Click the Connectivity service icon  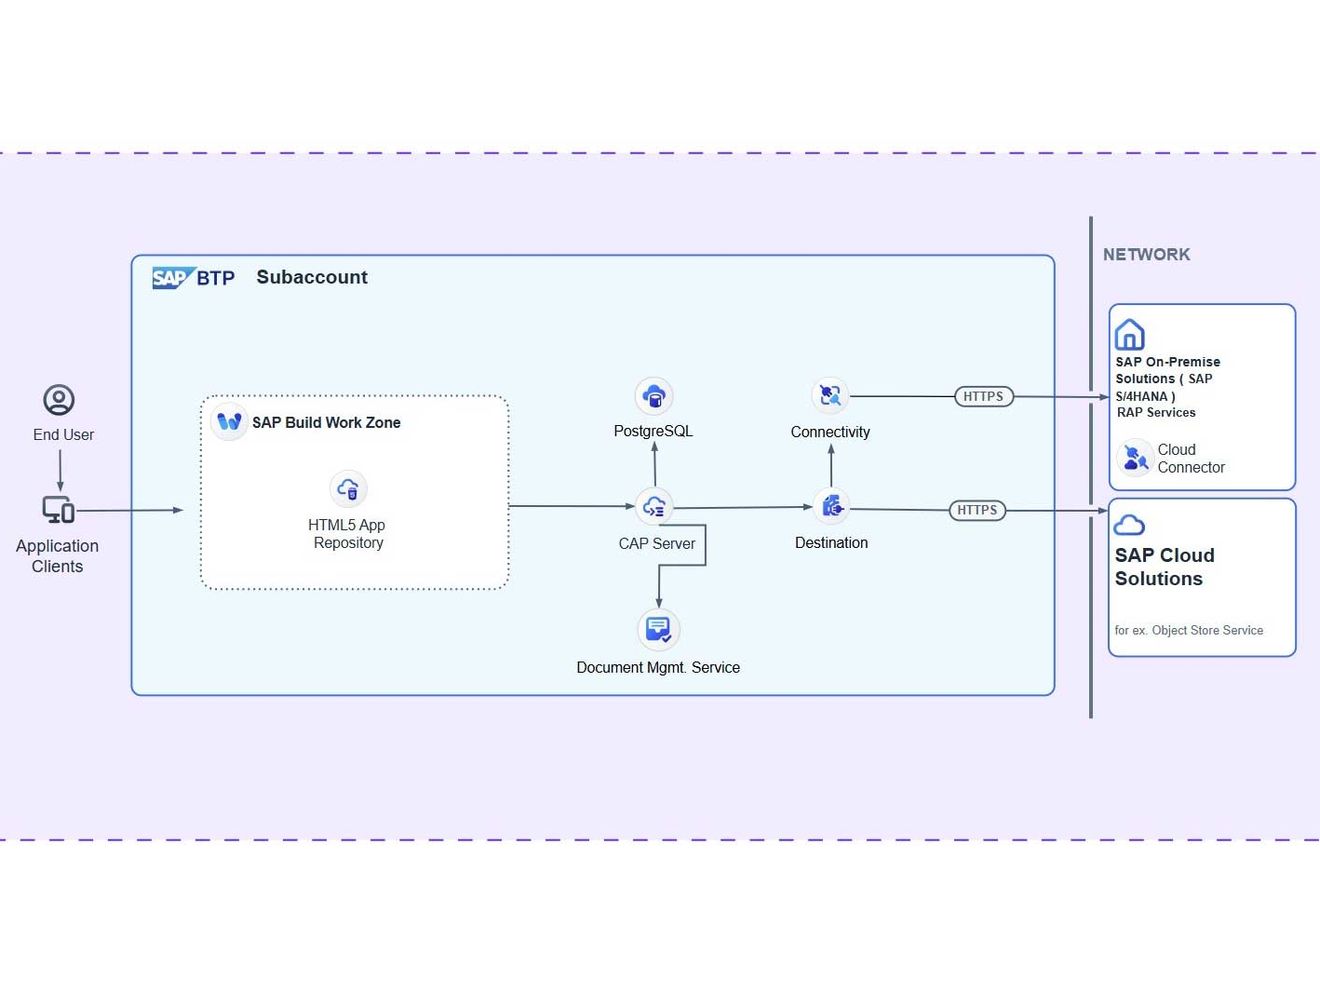(x=830, y=396)
